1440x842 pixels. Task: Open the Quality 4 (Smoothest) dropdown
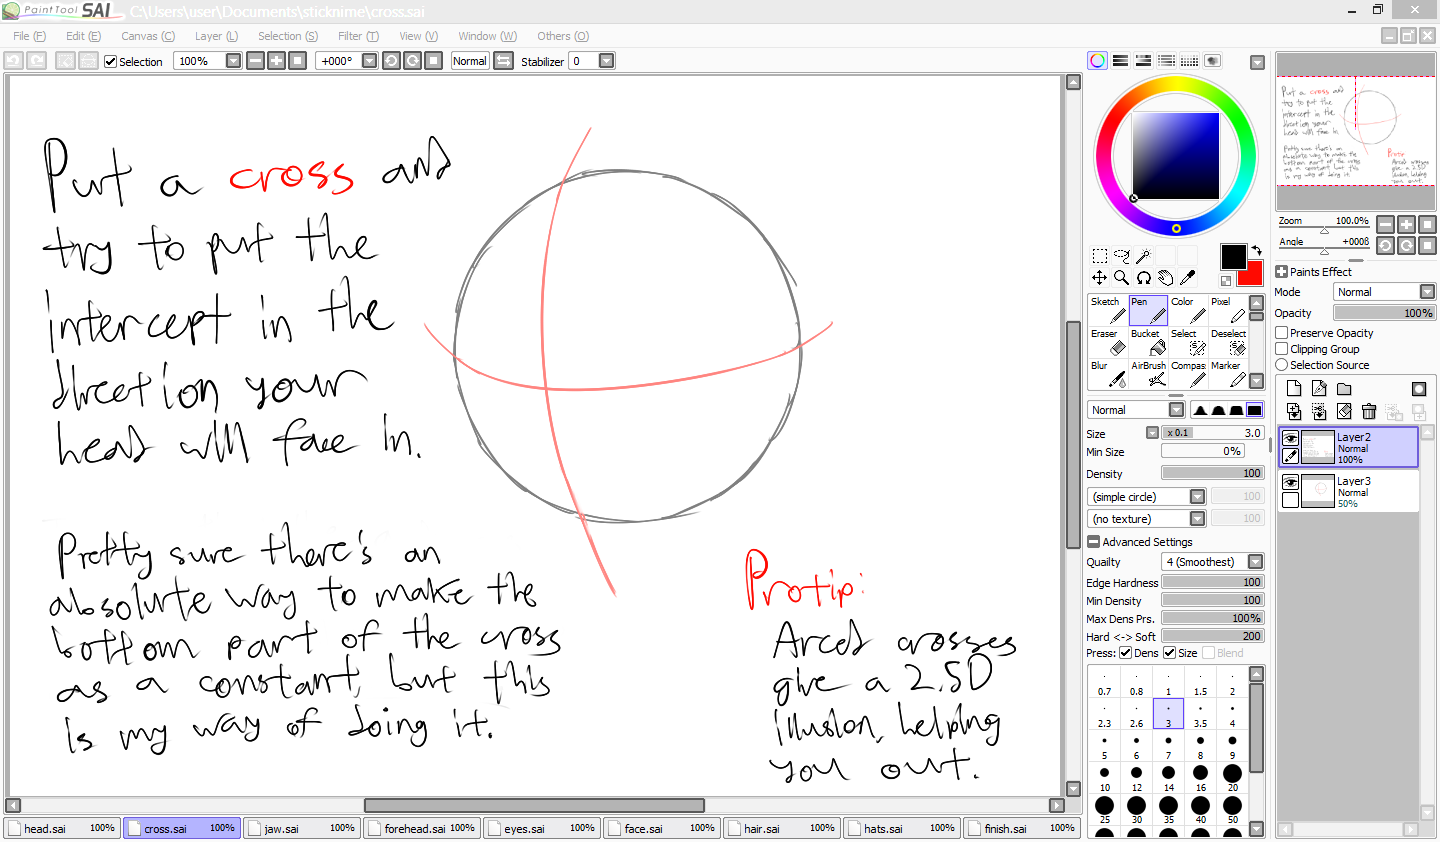pyautogui.click(x=1255, y=562)
